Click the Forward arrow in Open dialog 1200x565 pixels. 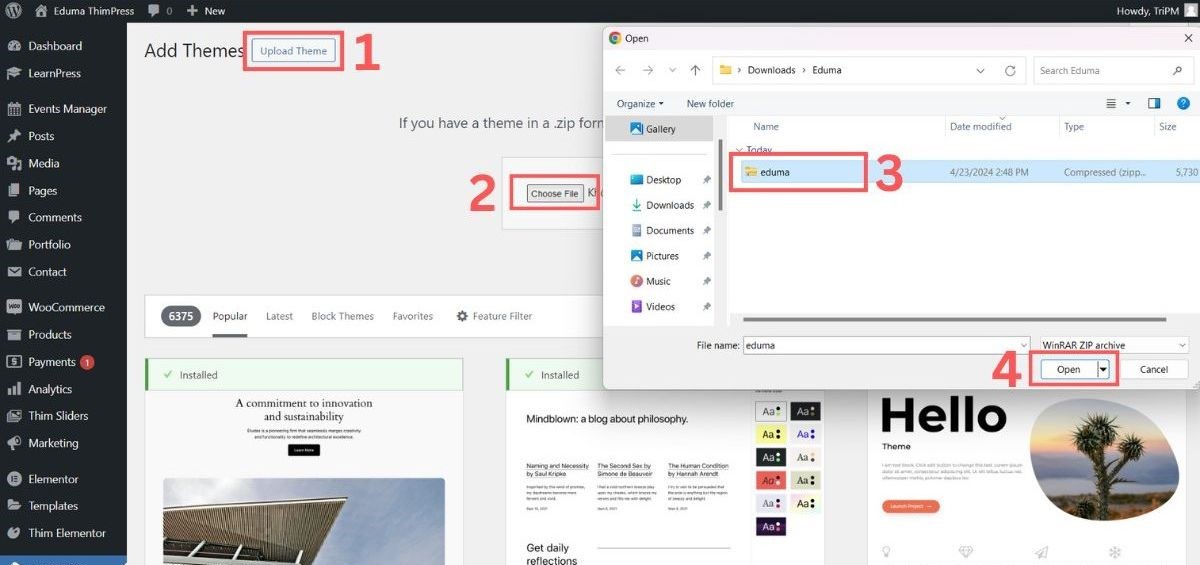tap(648, 70)
